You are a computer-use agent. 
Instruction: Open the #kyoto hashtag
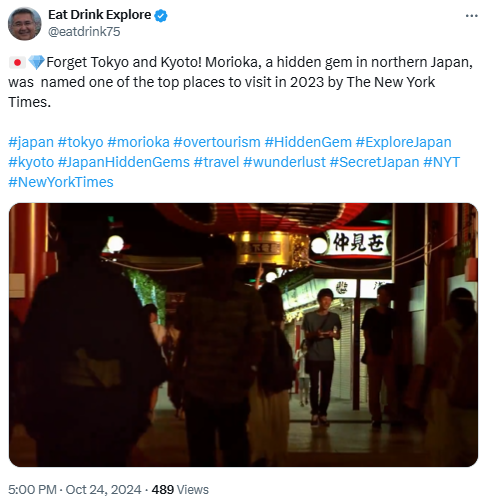coord(31,162)
